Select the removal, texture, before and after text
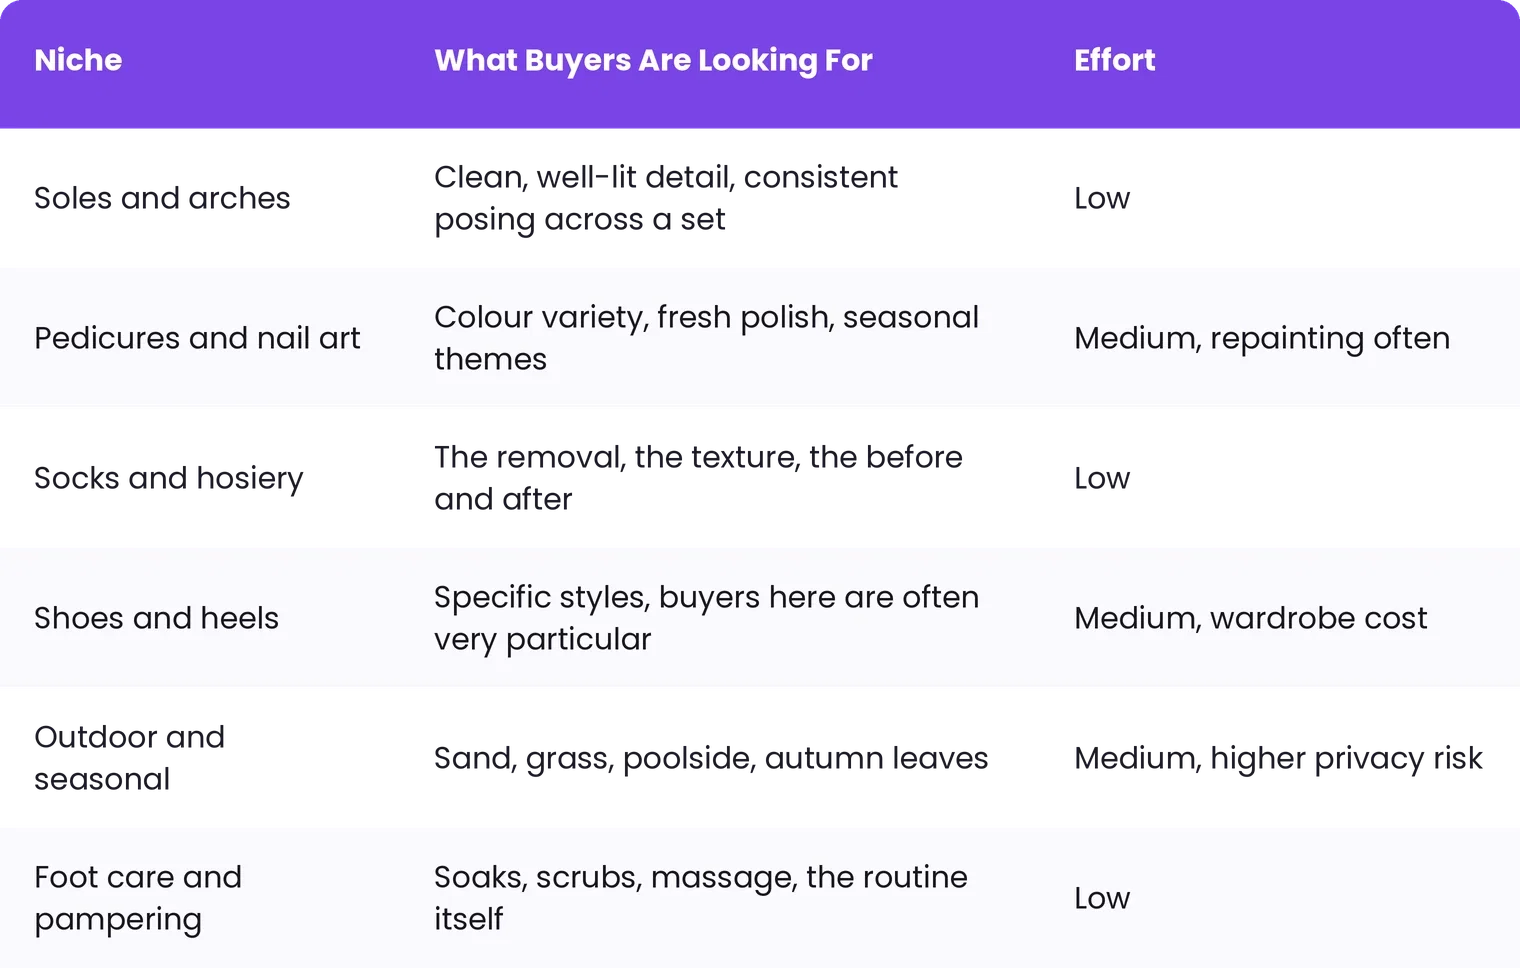 click(x=698, y=478)
